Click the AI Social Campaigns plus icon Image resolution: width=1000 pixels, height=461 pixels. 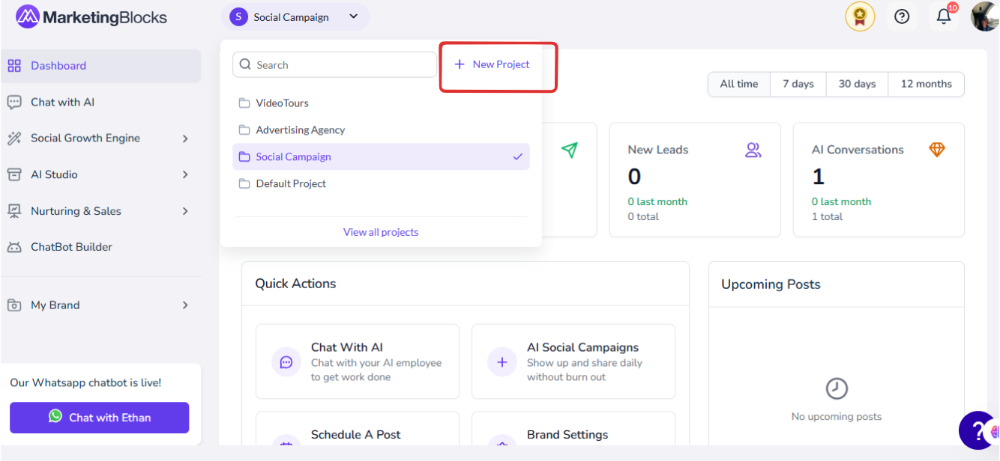coord(502,362)
